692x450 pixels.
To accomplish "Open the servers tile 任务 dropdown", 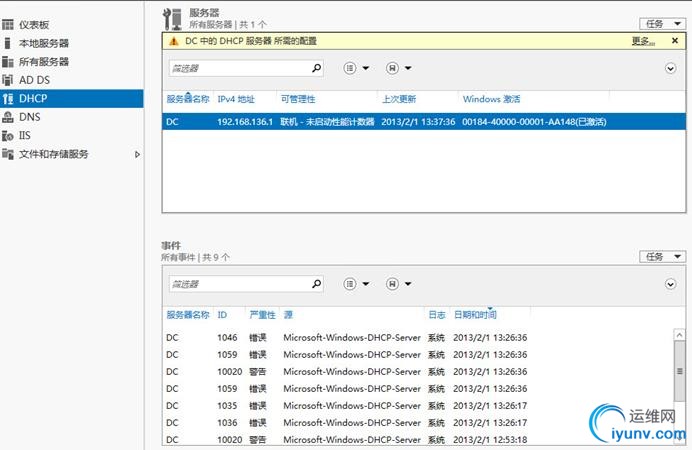I will [x=662, y=24].
